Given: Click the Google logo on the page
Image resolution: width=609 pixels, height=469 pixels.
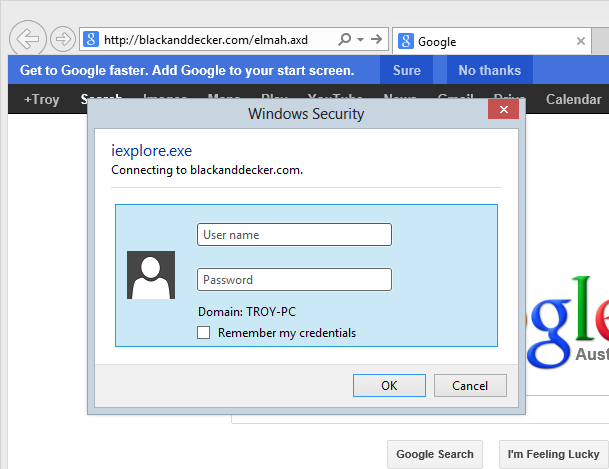Looking at the screenshot, I should click(x=567, y=320).
